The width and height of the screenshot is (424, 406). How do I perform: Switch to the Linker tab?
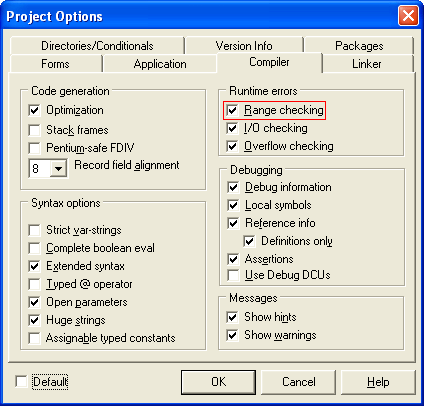[367, 64]
